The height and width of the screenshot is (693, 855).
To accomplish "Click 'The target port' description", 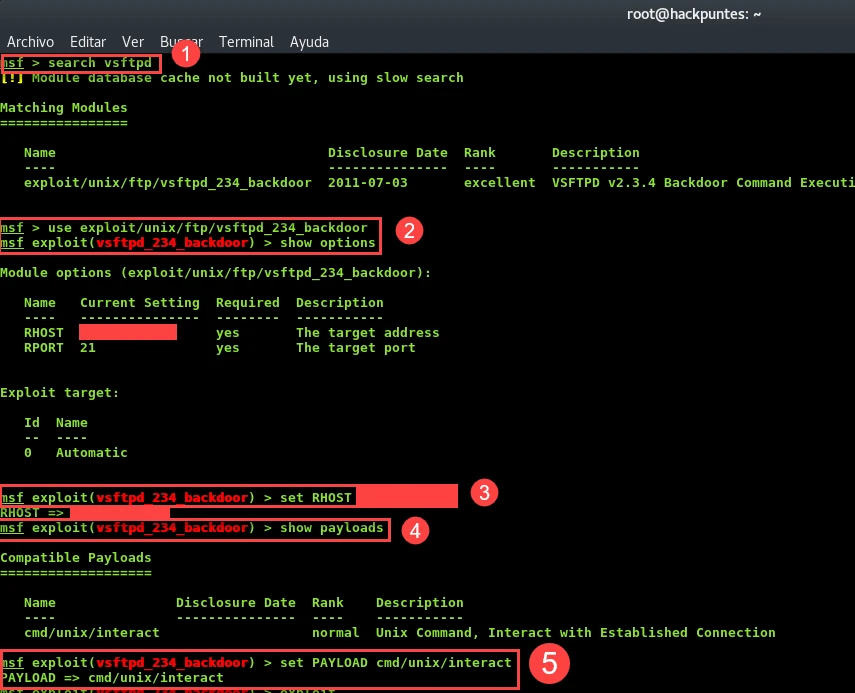I will click(x=356, y=348).
